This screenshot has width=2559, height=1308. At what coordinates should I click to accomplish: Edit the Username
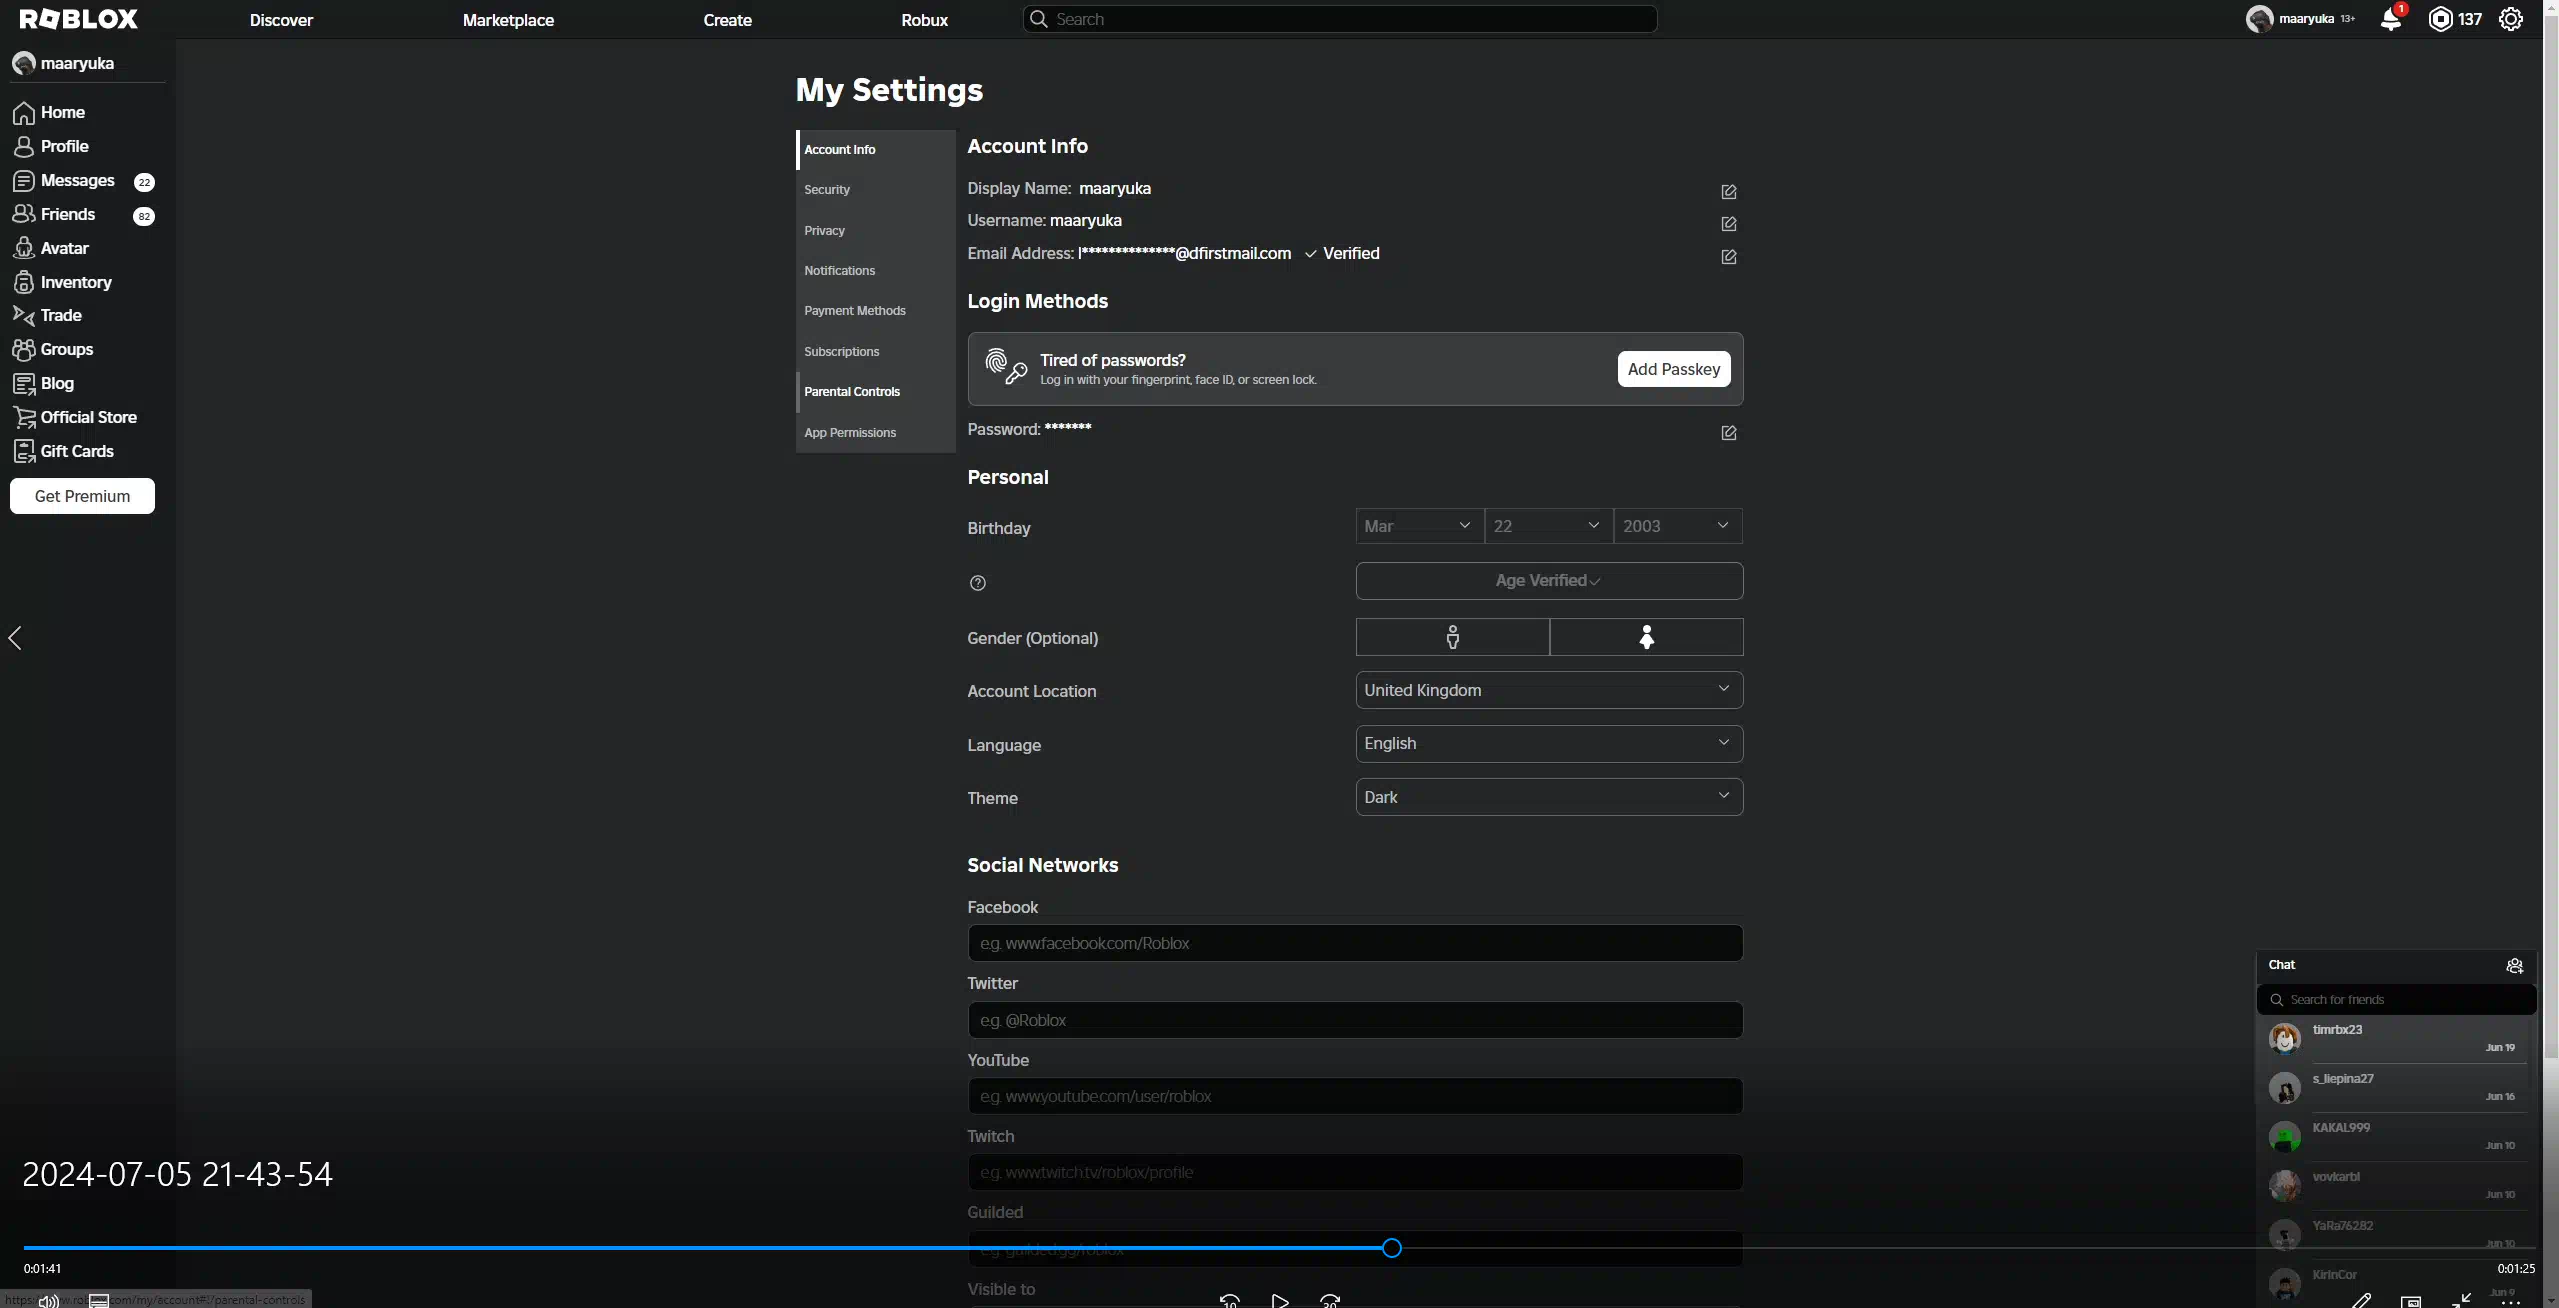[x=1728, y=223]
